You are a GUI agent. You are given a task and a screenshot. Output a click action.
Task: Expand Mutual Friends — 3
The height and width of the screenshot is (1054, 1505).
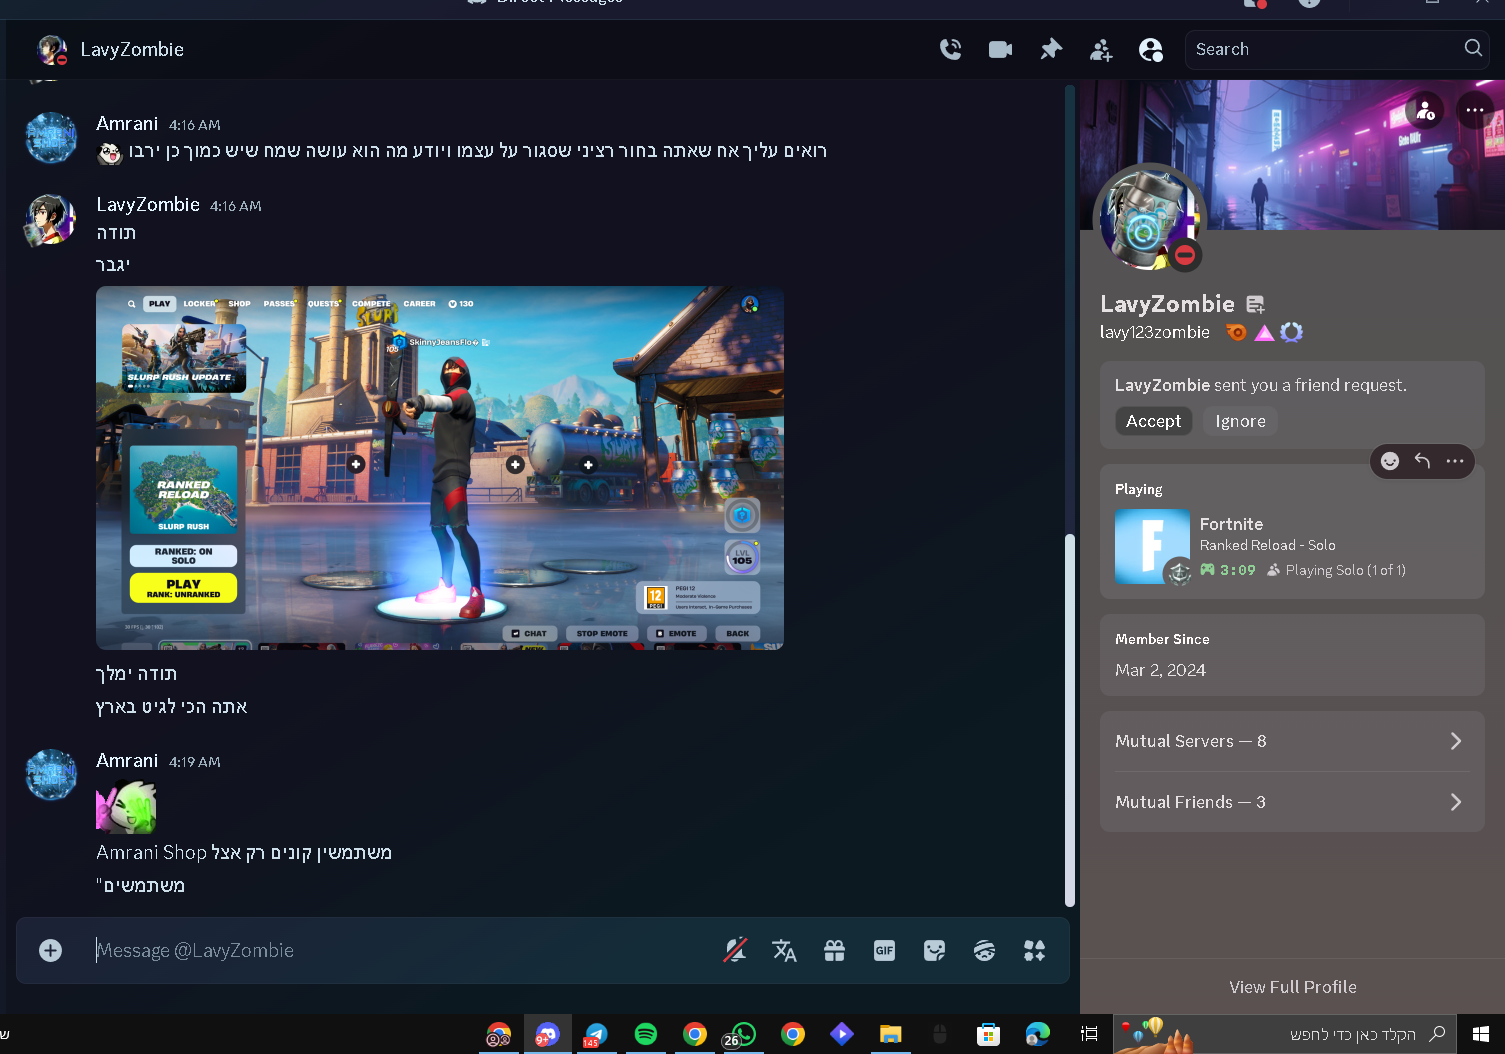[1292, 802]
